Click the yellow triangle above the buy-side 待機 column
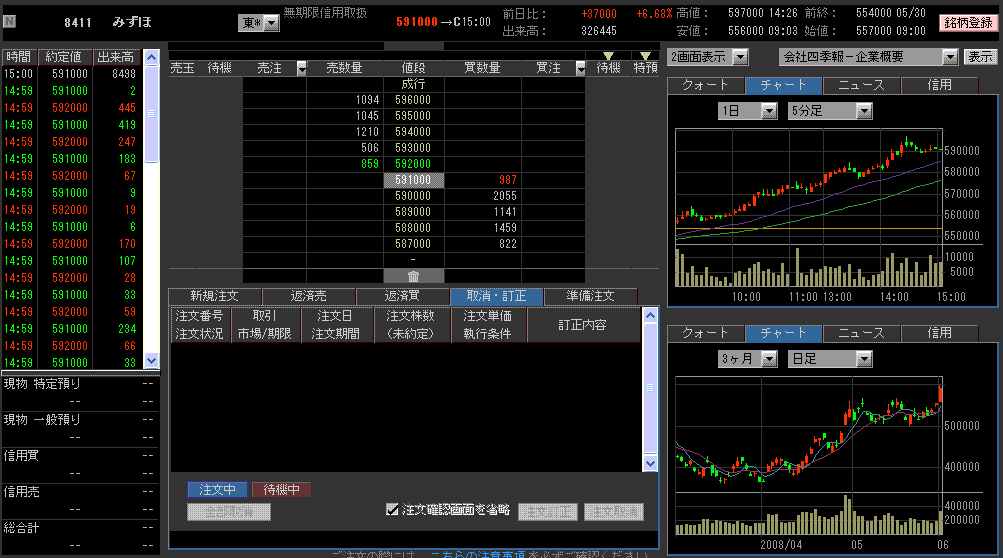Viewport: 1003px width, 558px height. (608, 56)
